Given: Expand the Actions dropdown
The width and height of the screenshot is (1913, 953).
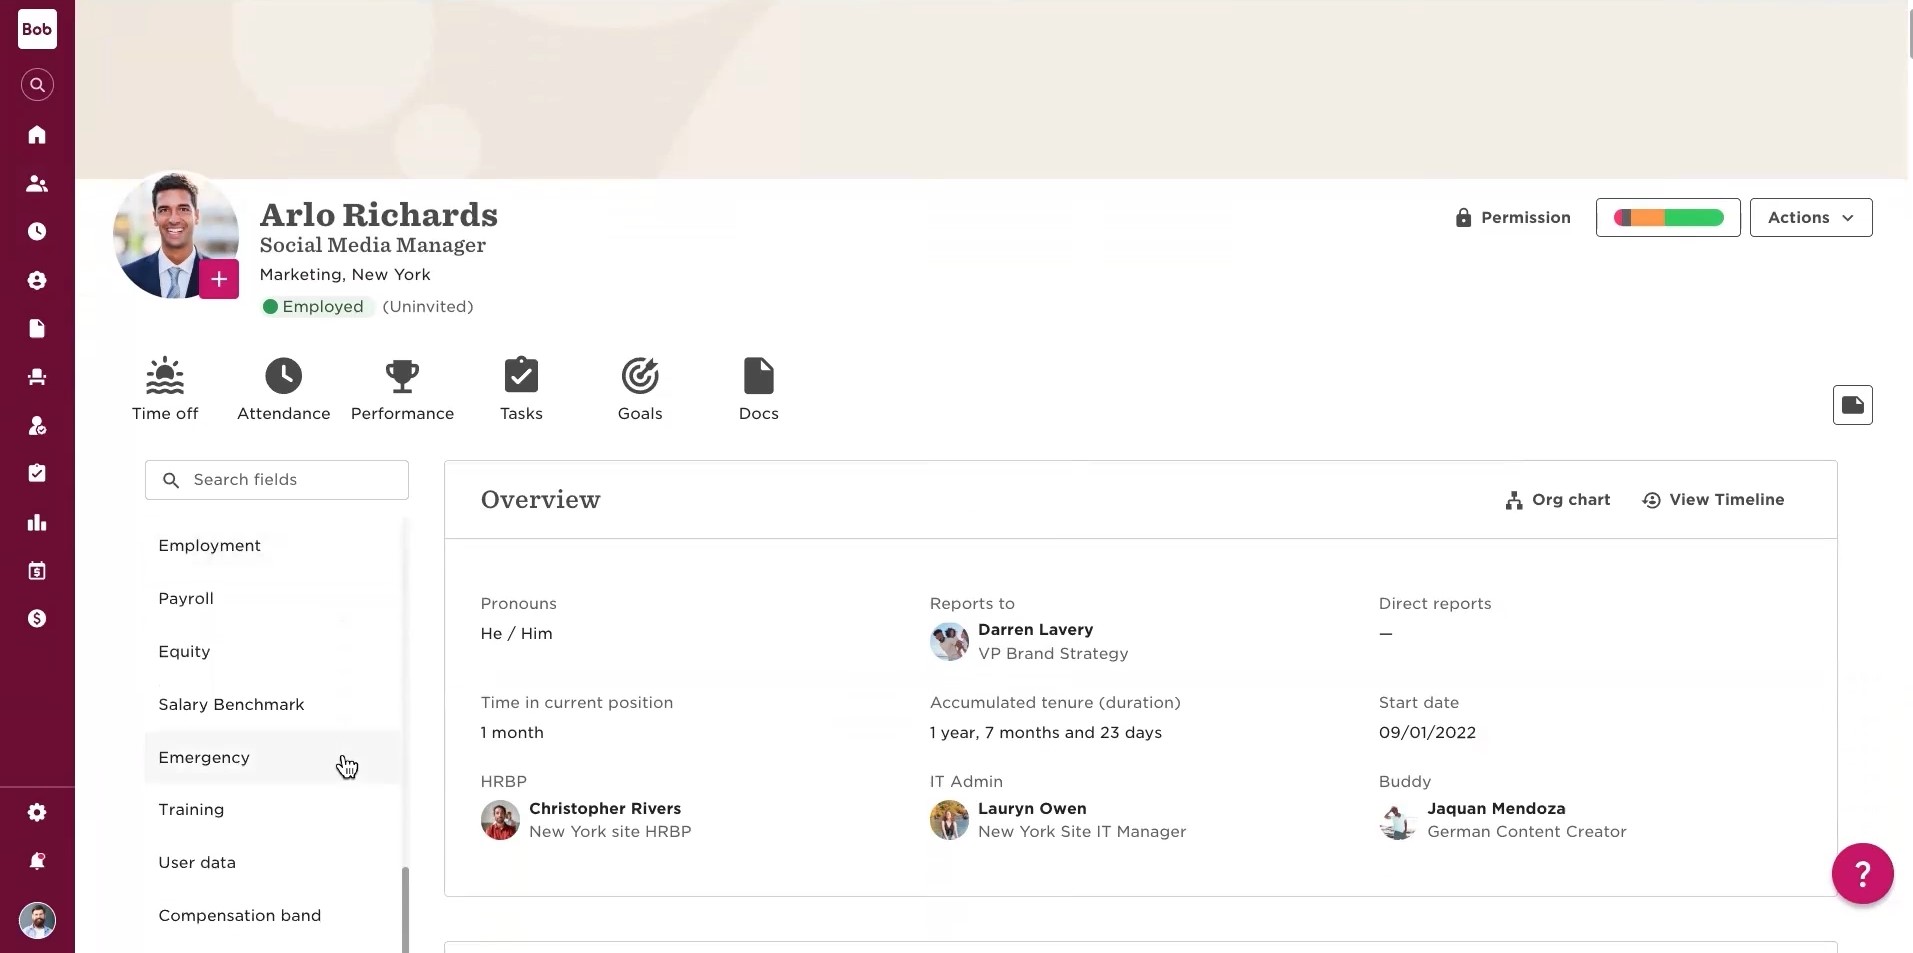Looking at the screenshot, I should (x=1811, y=217).
